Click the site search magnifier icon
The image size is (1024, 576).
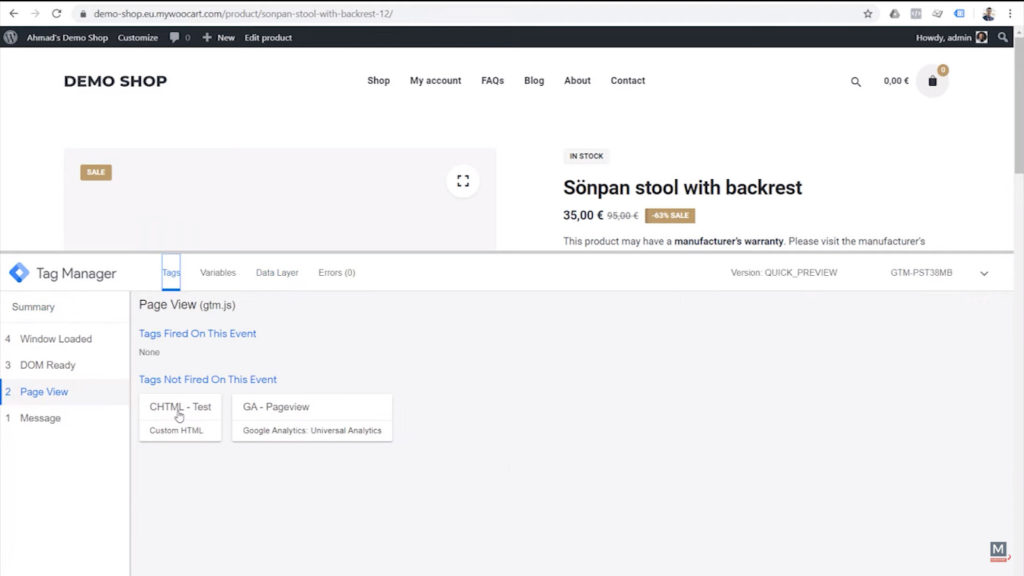coord(855,80)
